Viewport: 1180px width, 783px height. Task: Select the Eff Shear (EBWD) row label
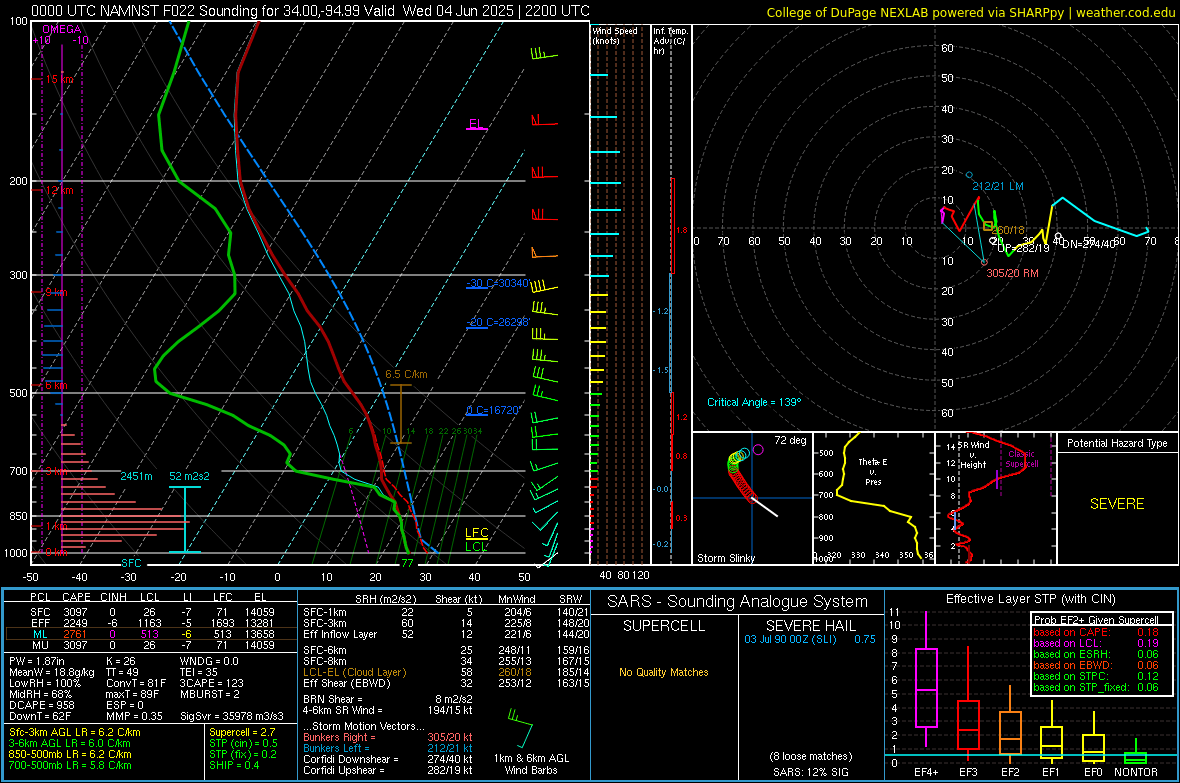(347, 683)
